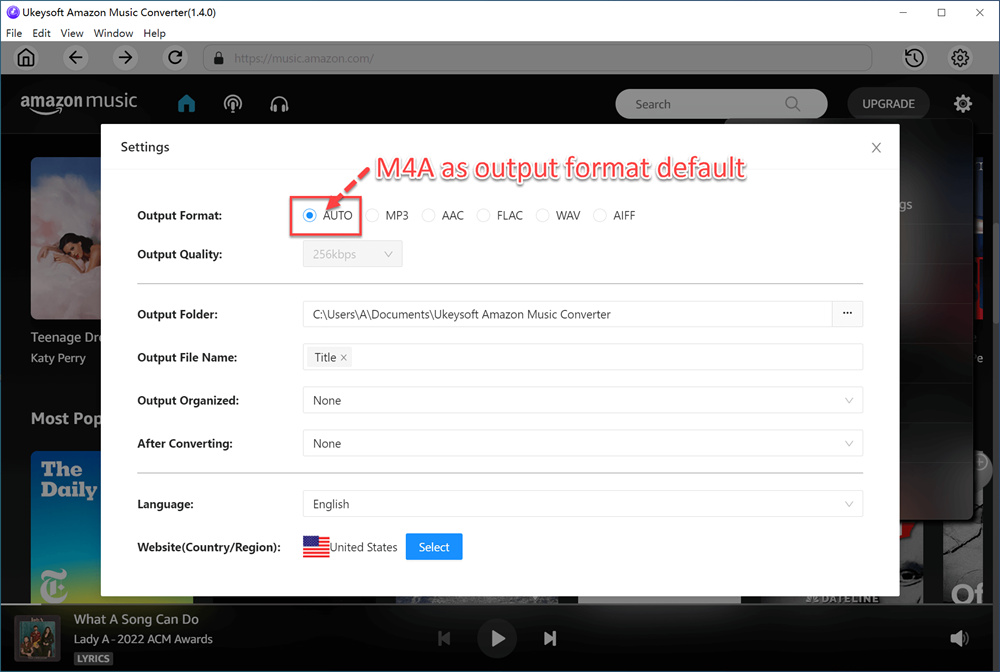The height and width of the screenshot is (672, 1000).
Task: Click the search magnifier icon
Action: click(x=792, y=104)
